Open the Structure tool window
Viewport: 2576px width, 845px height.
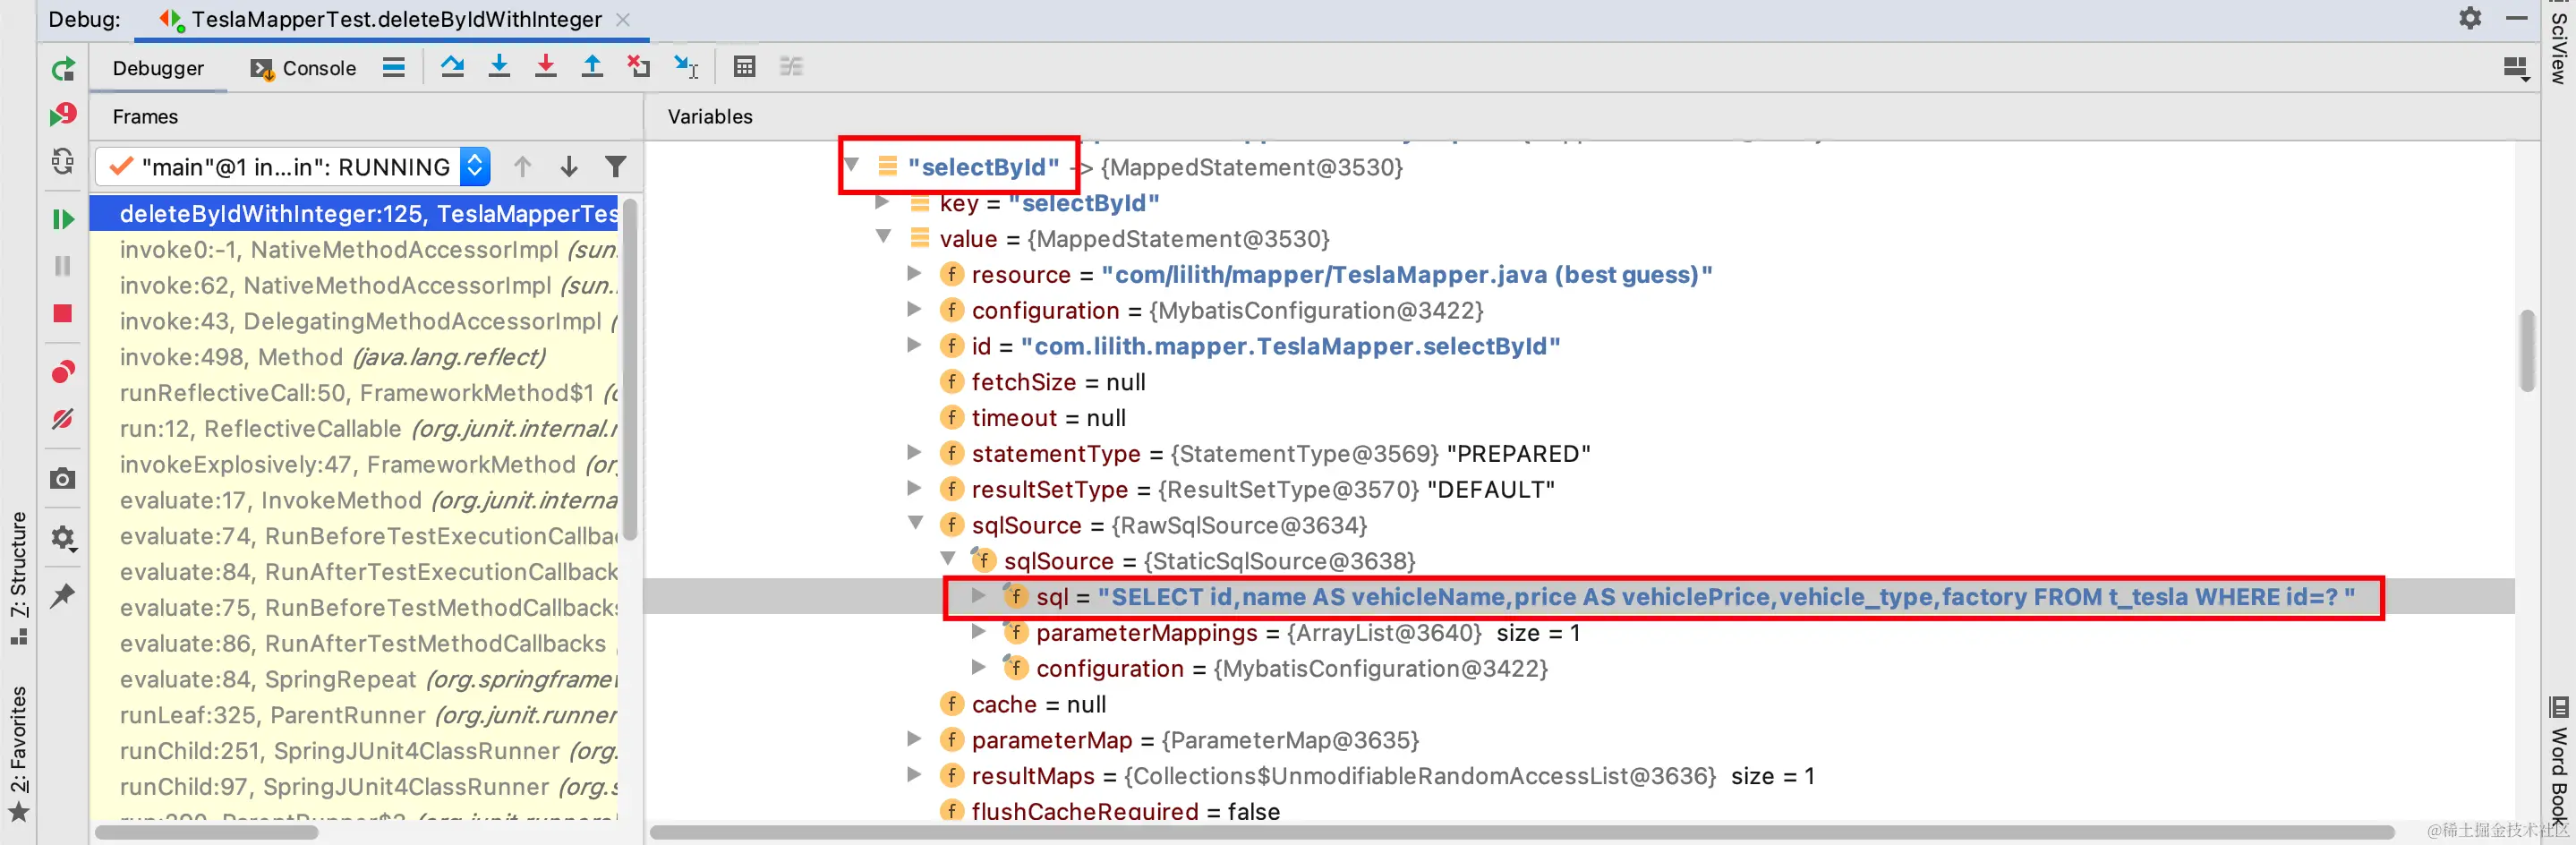pos(18,578)
